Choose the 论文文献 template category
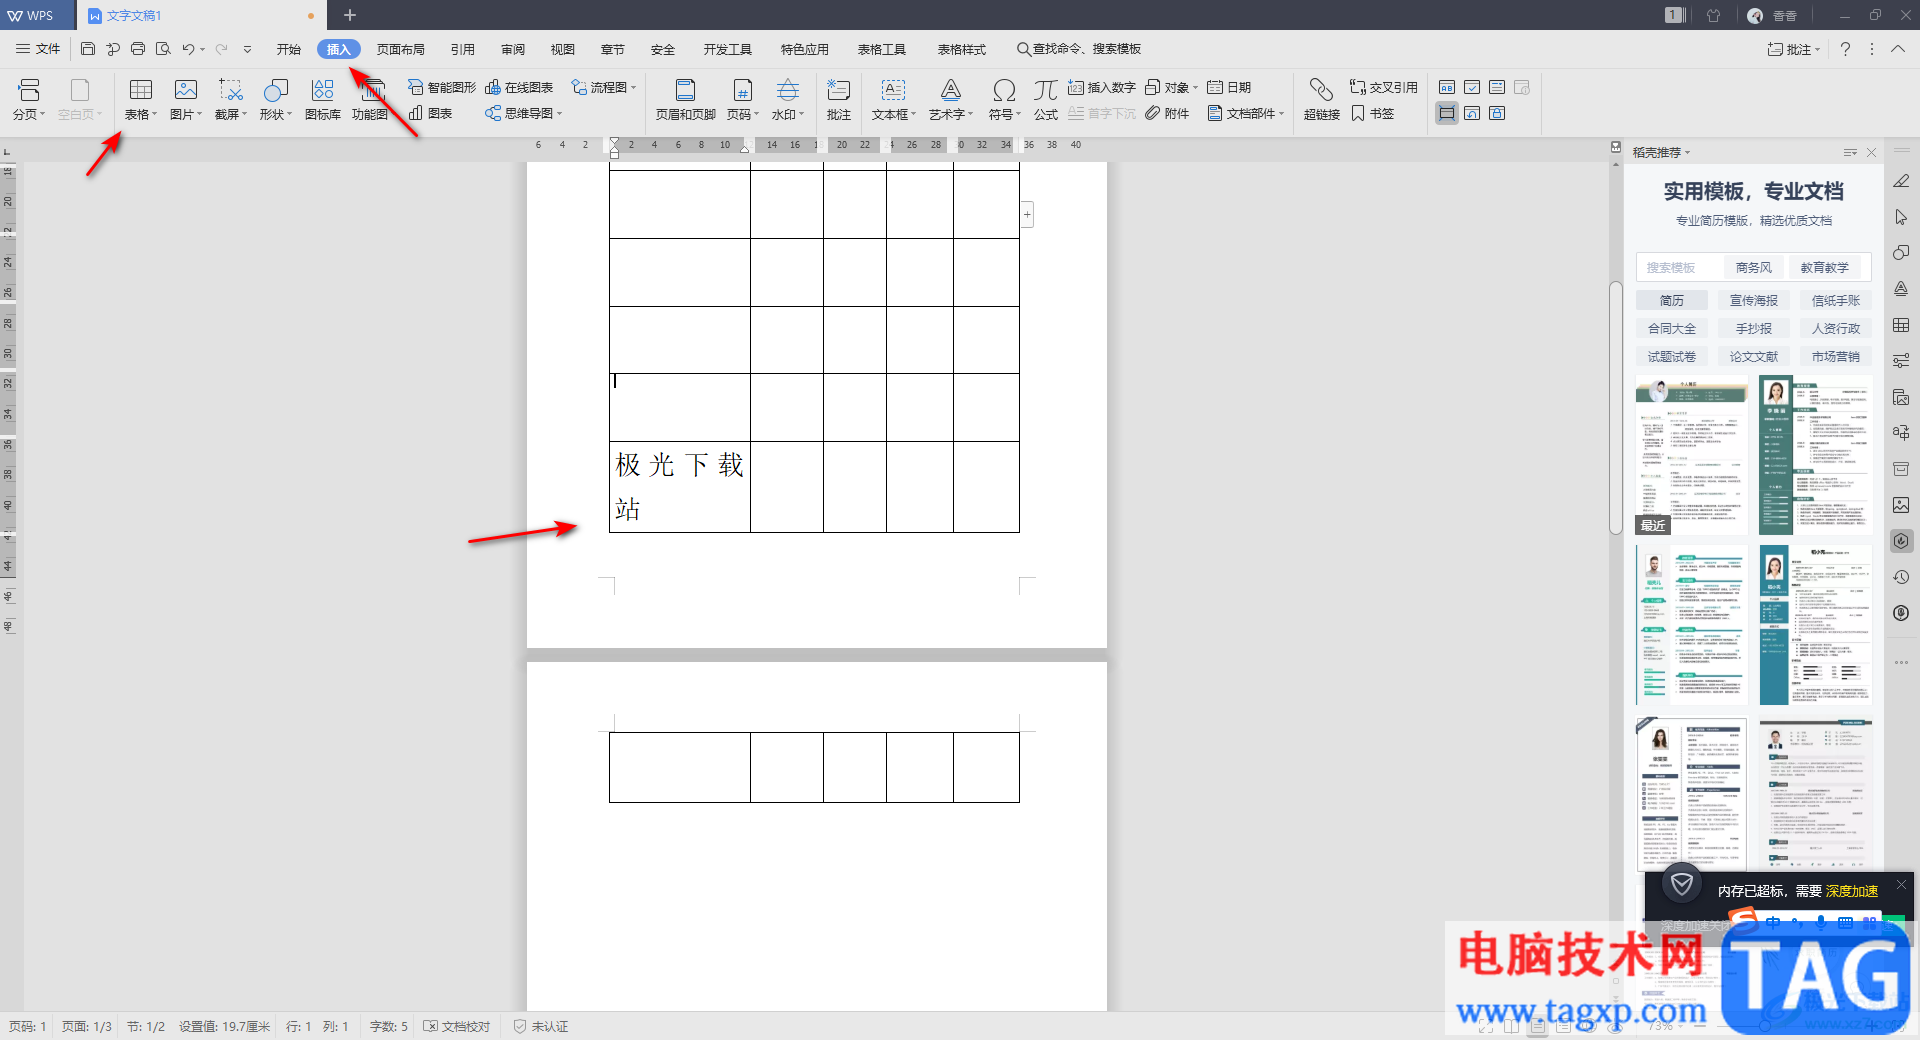The width and height of the screenshot is (1920, 1040). coord(1754,356)
